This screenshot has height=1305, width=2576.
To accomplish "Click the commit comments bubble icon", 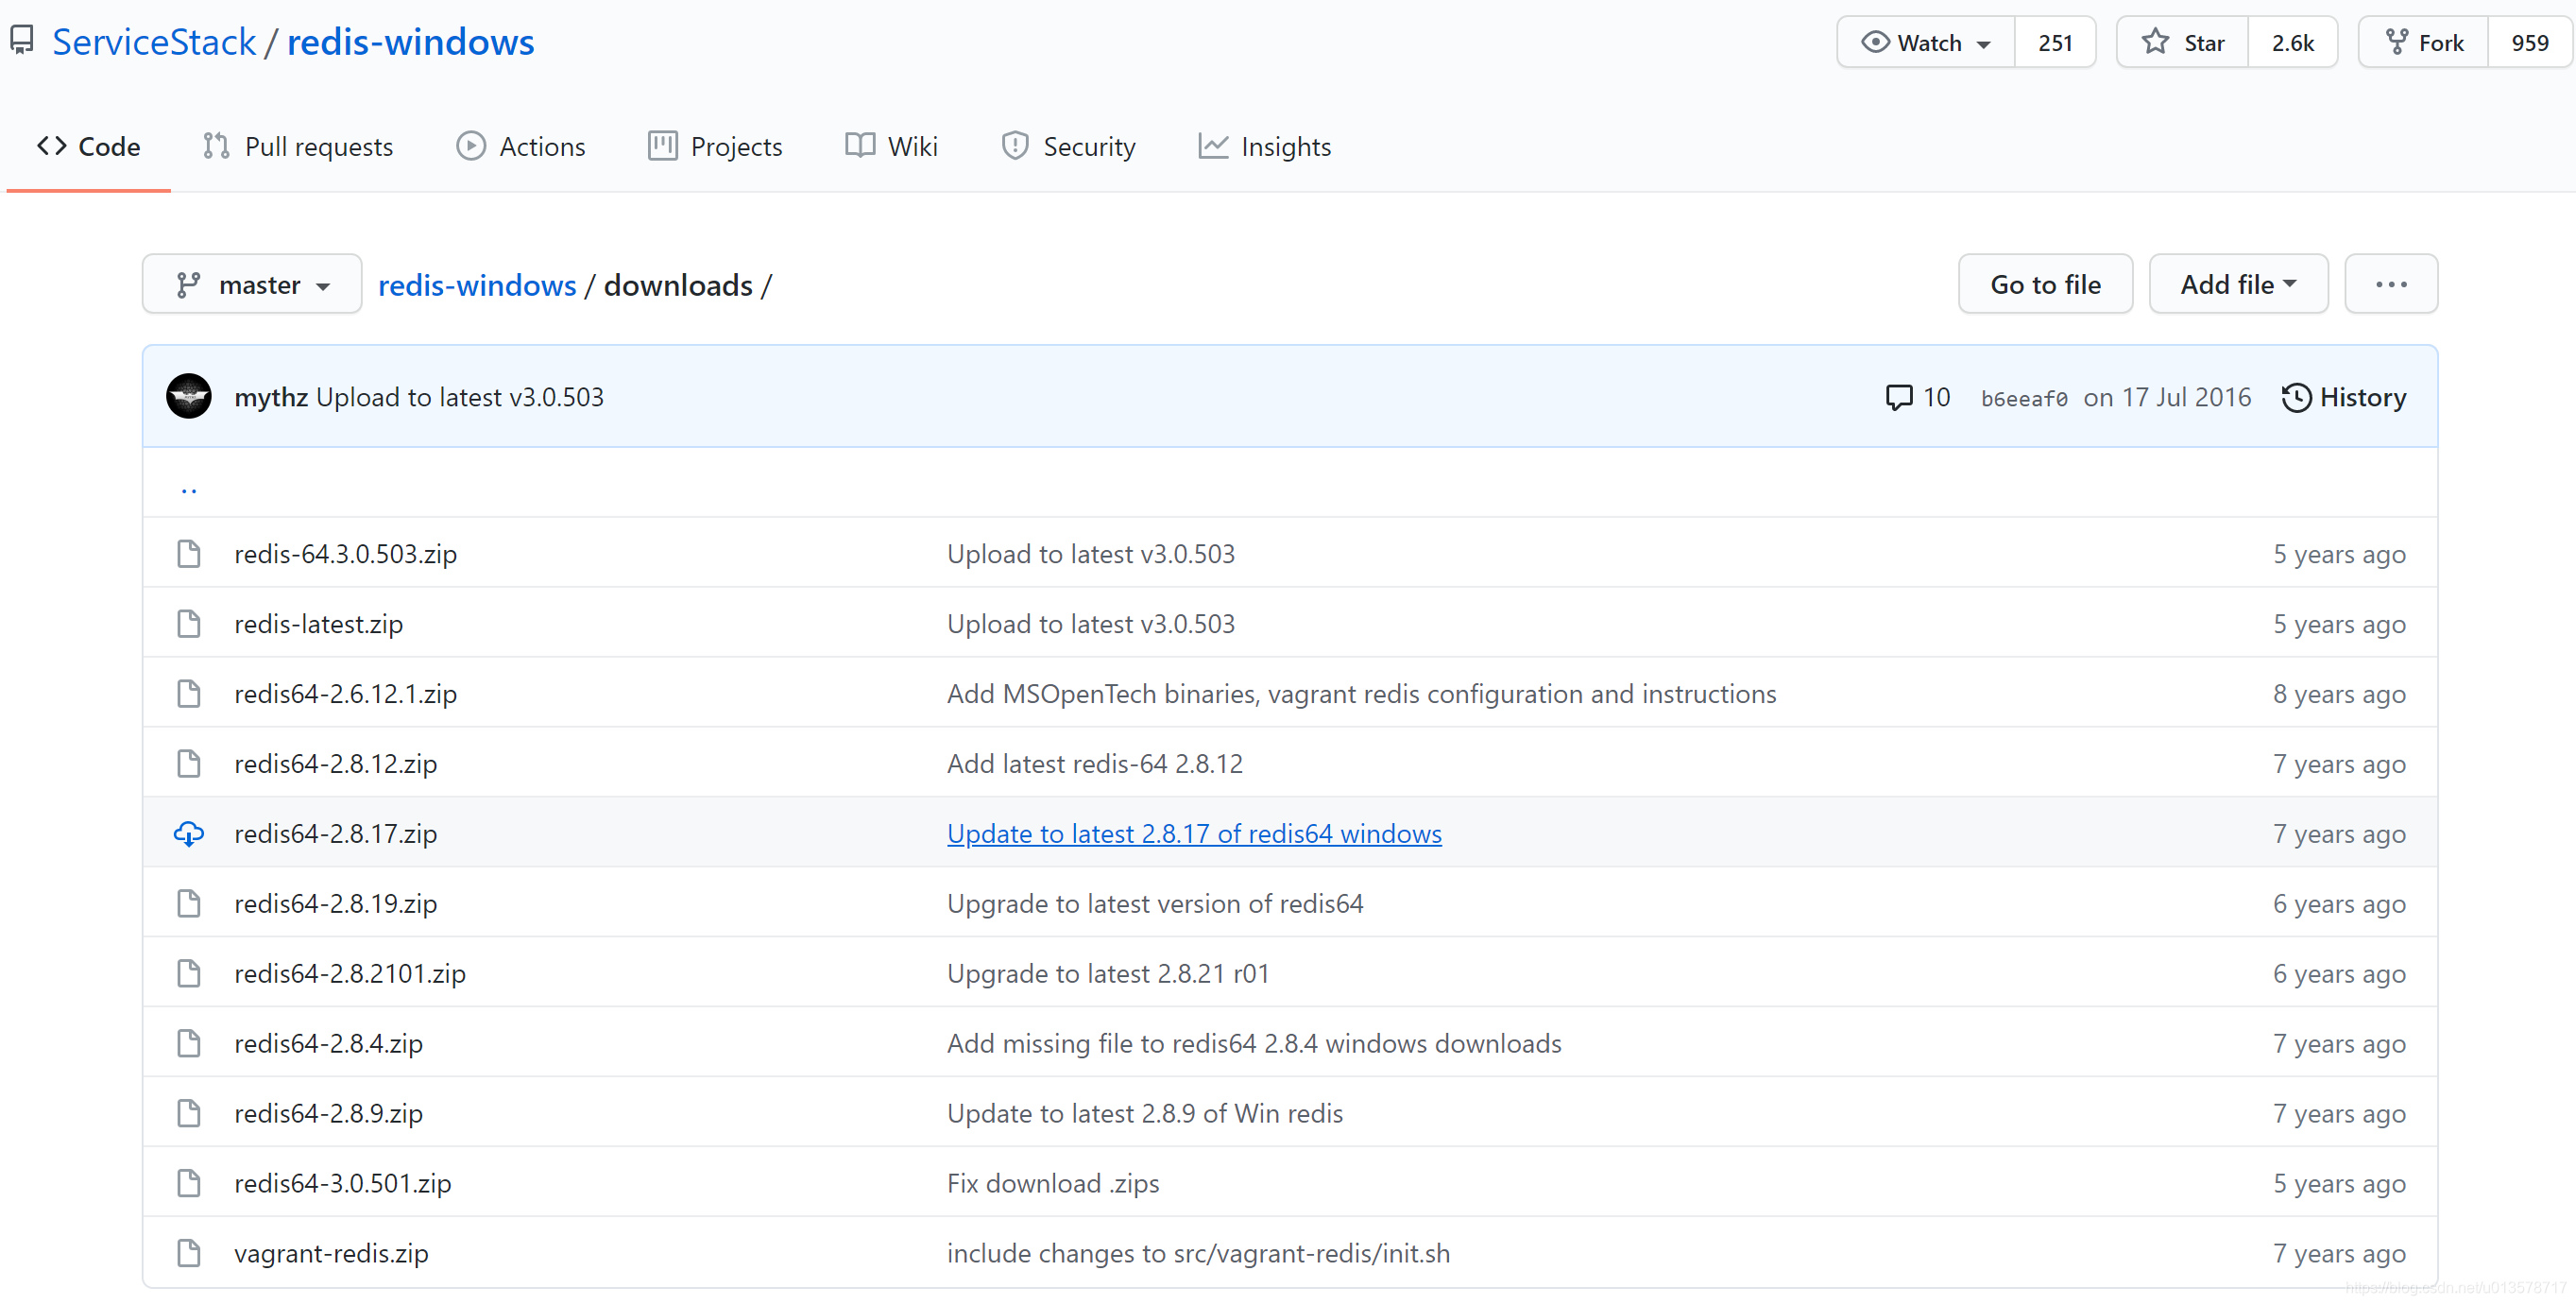I will [x=1898, y=397].
